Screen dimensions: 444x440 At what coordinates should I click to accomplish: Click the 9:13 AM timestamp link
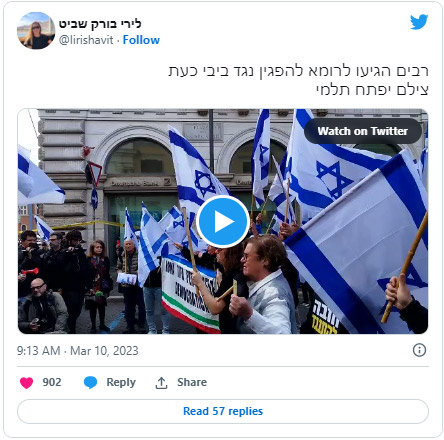pyautogui.click(x=38, y=351)
